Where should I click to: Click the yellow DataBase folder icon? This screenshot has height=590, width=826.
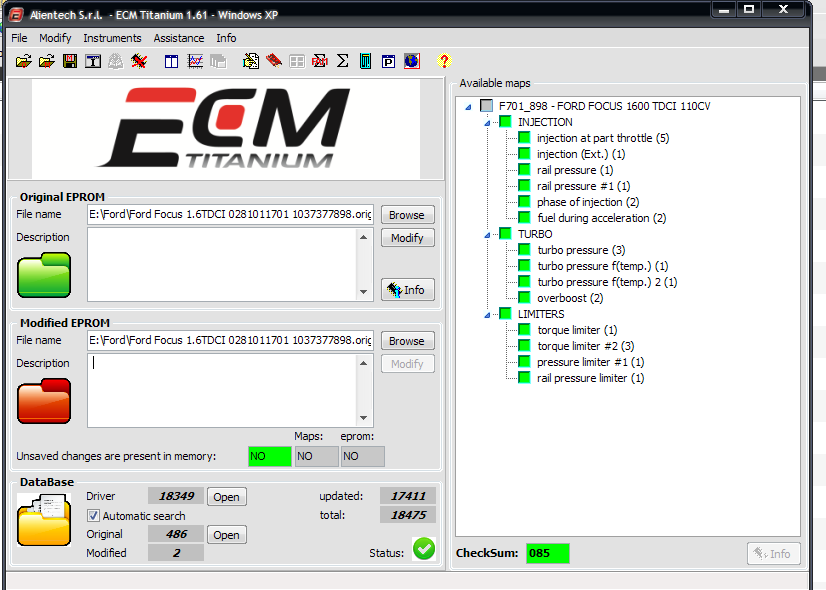[44, 519]
